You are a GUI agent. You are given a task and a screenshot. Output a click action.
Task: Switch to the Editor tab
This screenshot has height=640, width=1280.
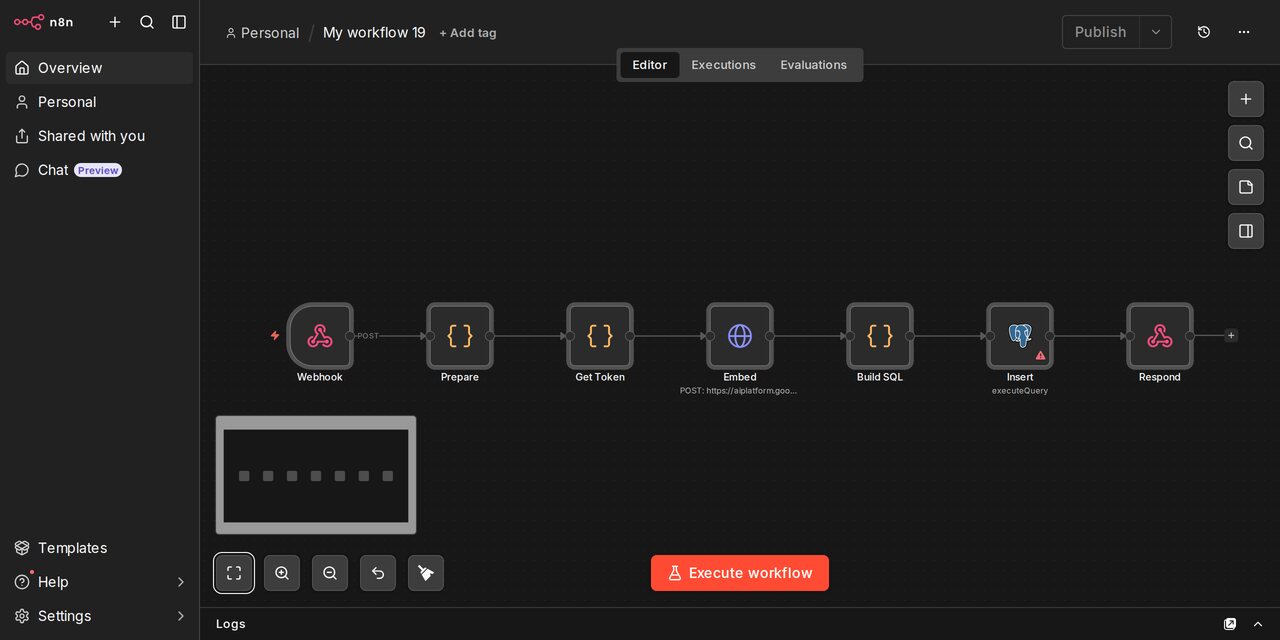pos(649,65)
